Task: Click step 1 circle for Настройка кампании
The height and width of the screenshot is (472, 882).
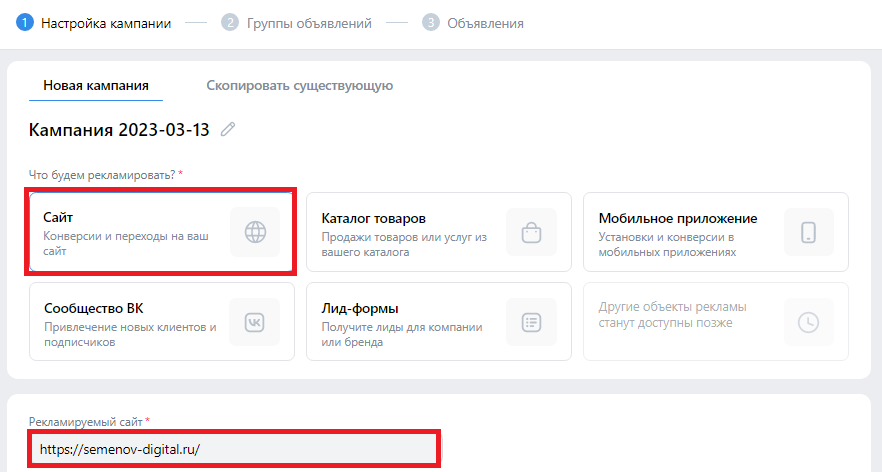Action: pos(25,23)
